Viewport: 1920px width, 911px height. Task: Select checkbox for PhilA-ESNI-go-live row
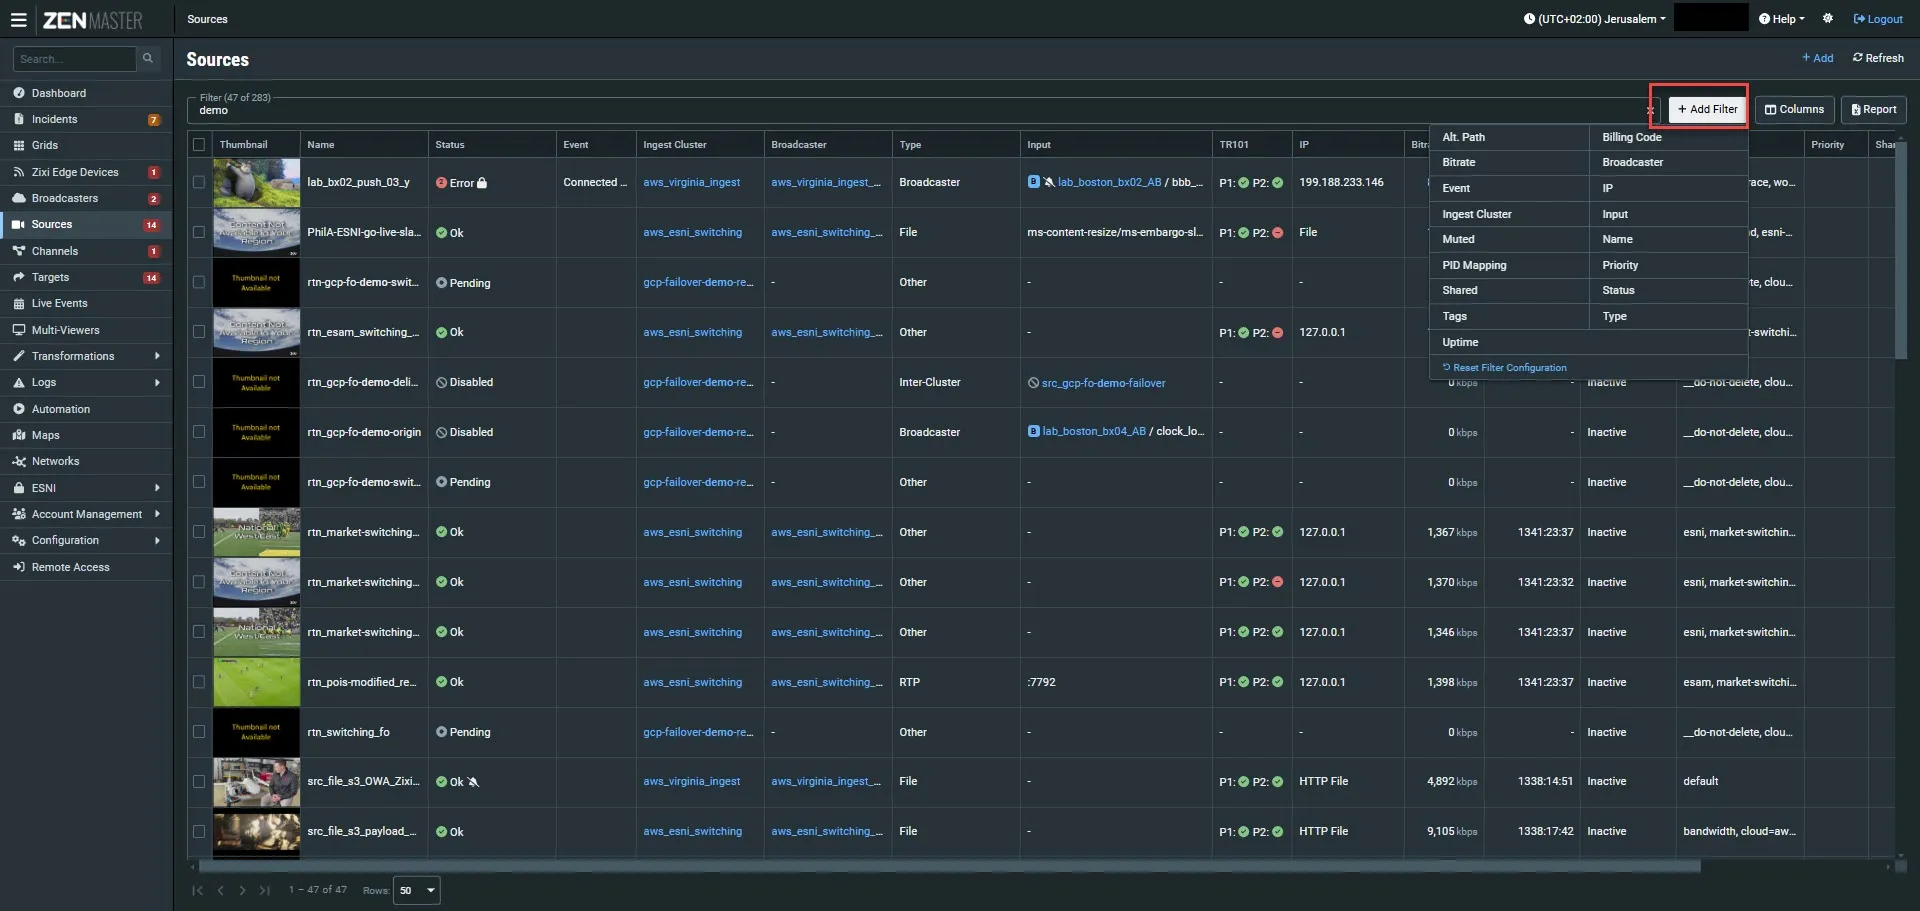pos(199,232)
